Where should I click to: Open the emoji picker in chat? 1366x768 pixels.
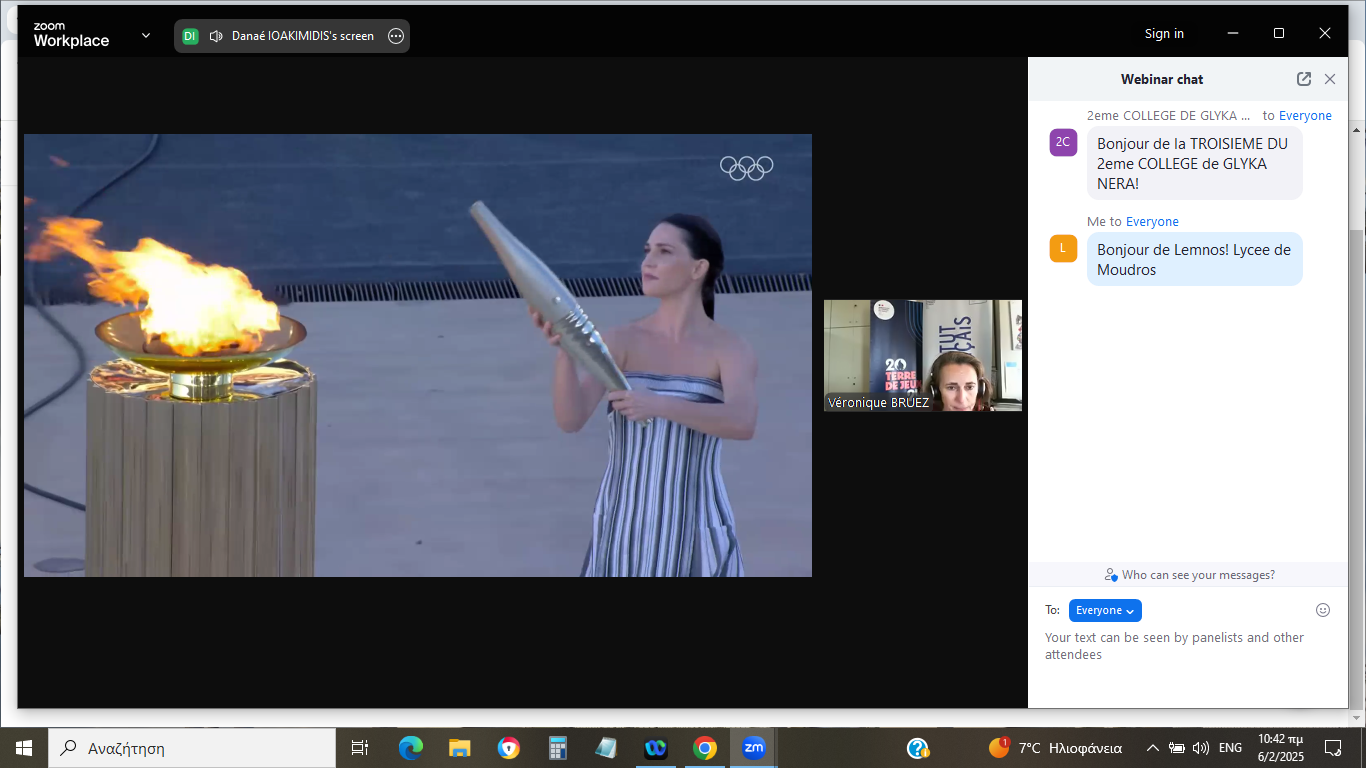[x=1323, y=610]
